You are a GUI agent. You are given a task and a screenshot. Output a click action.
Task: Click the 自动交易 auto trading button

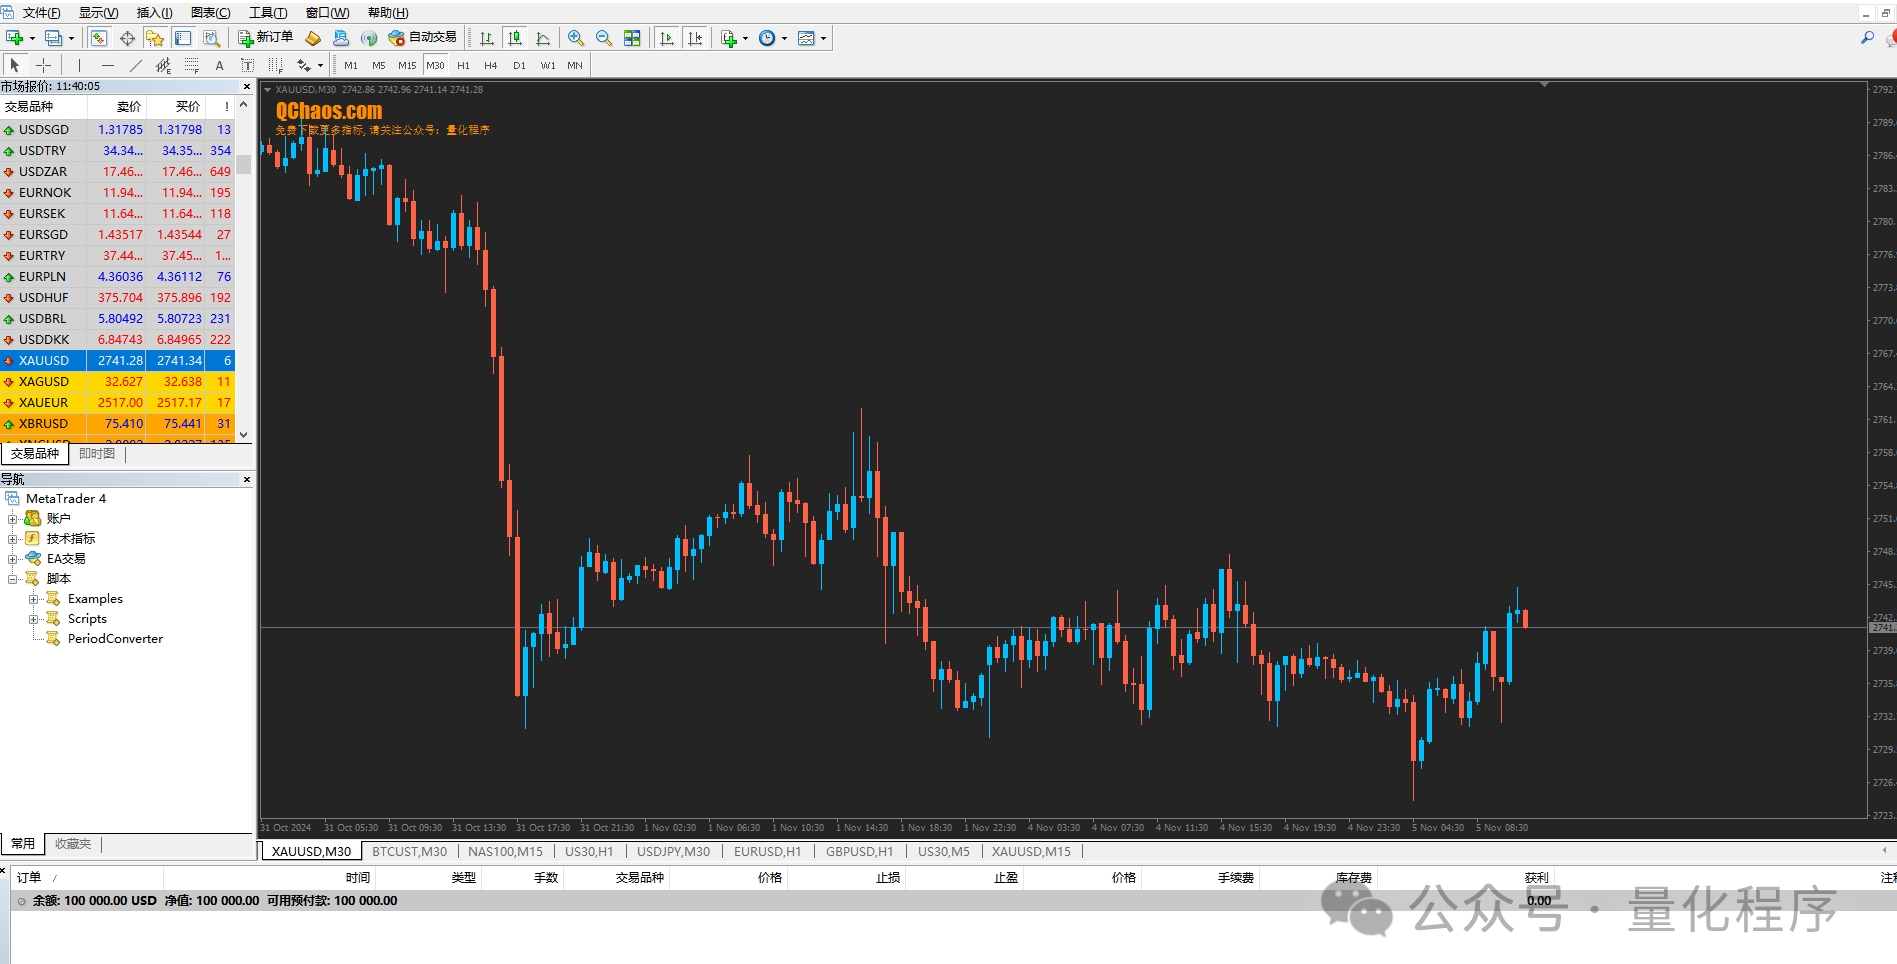click(x=422, y=38)
